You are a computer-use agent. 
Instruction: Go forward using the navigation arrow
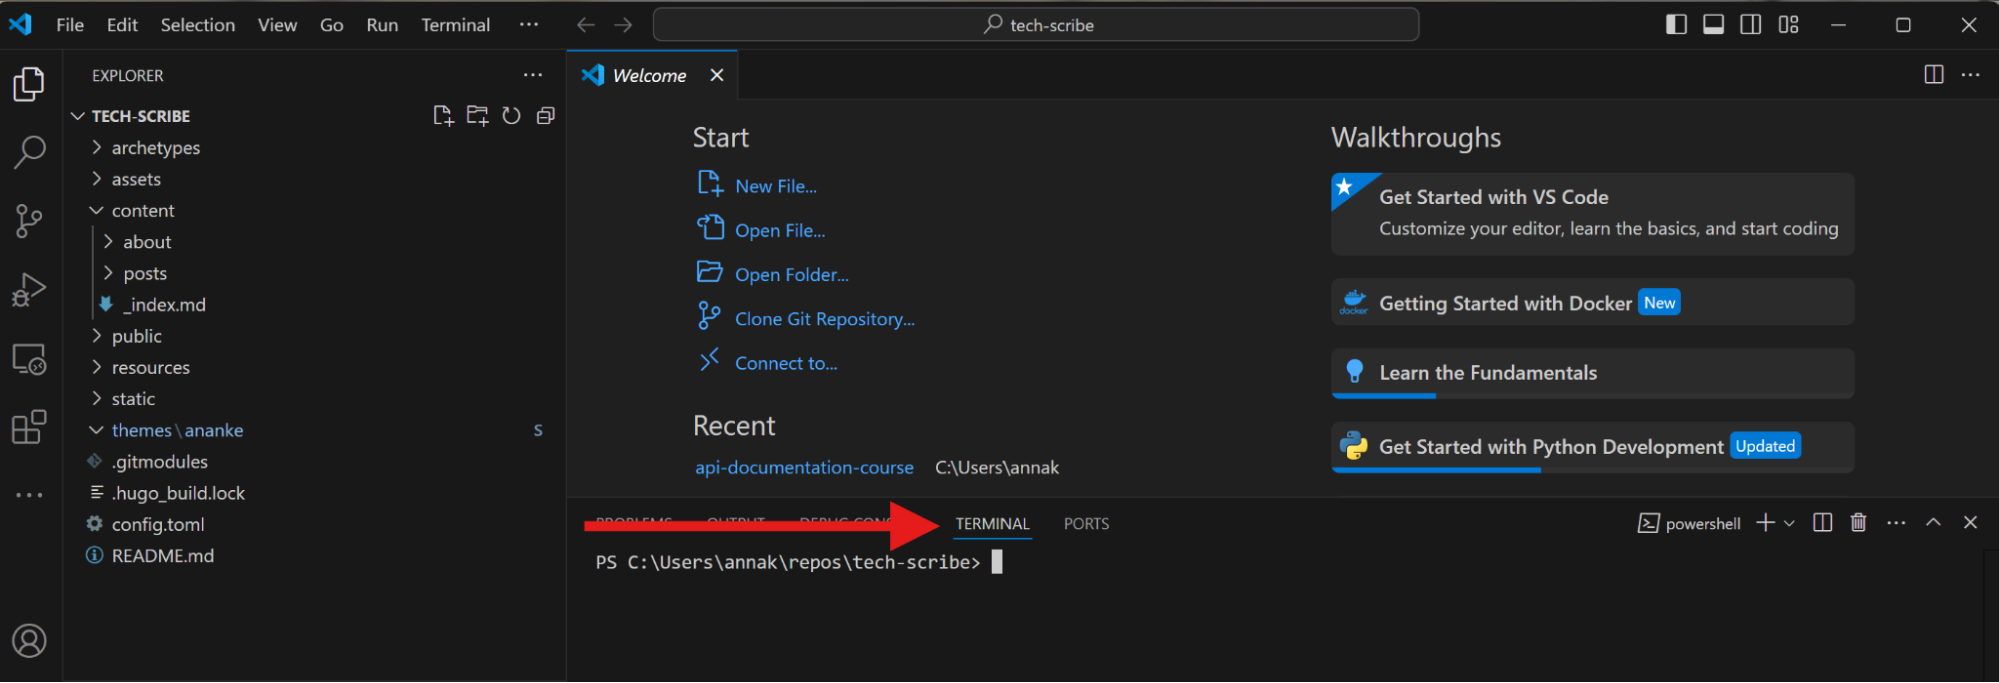point(623,25)
